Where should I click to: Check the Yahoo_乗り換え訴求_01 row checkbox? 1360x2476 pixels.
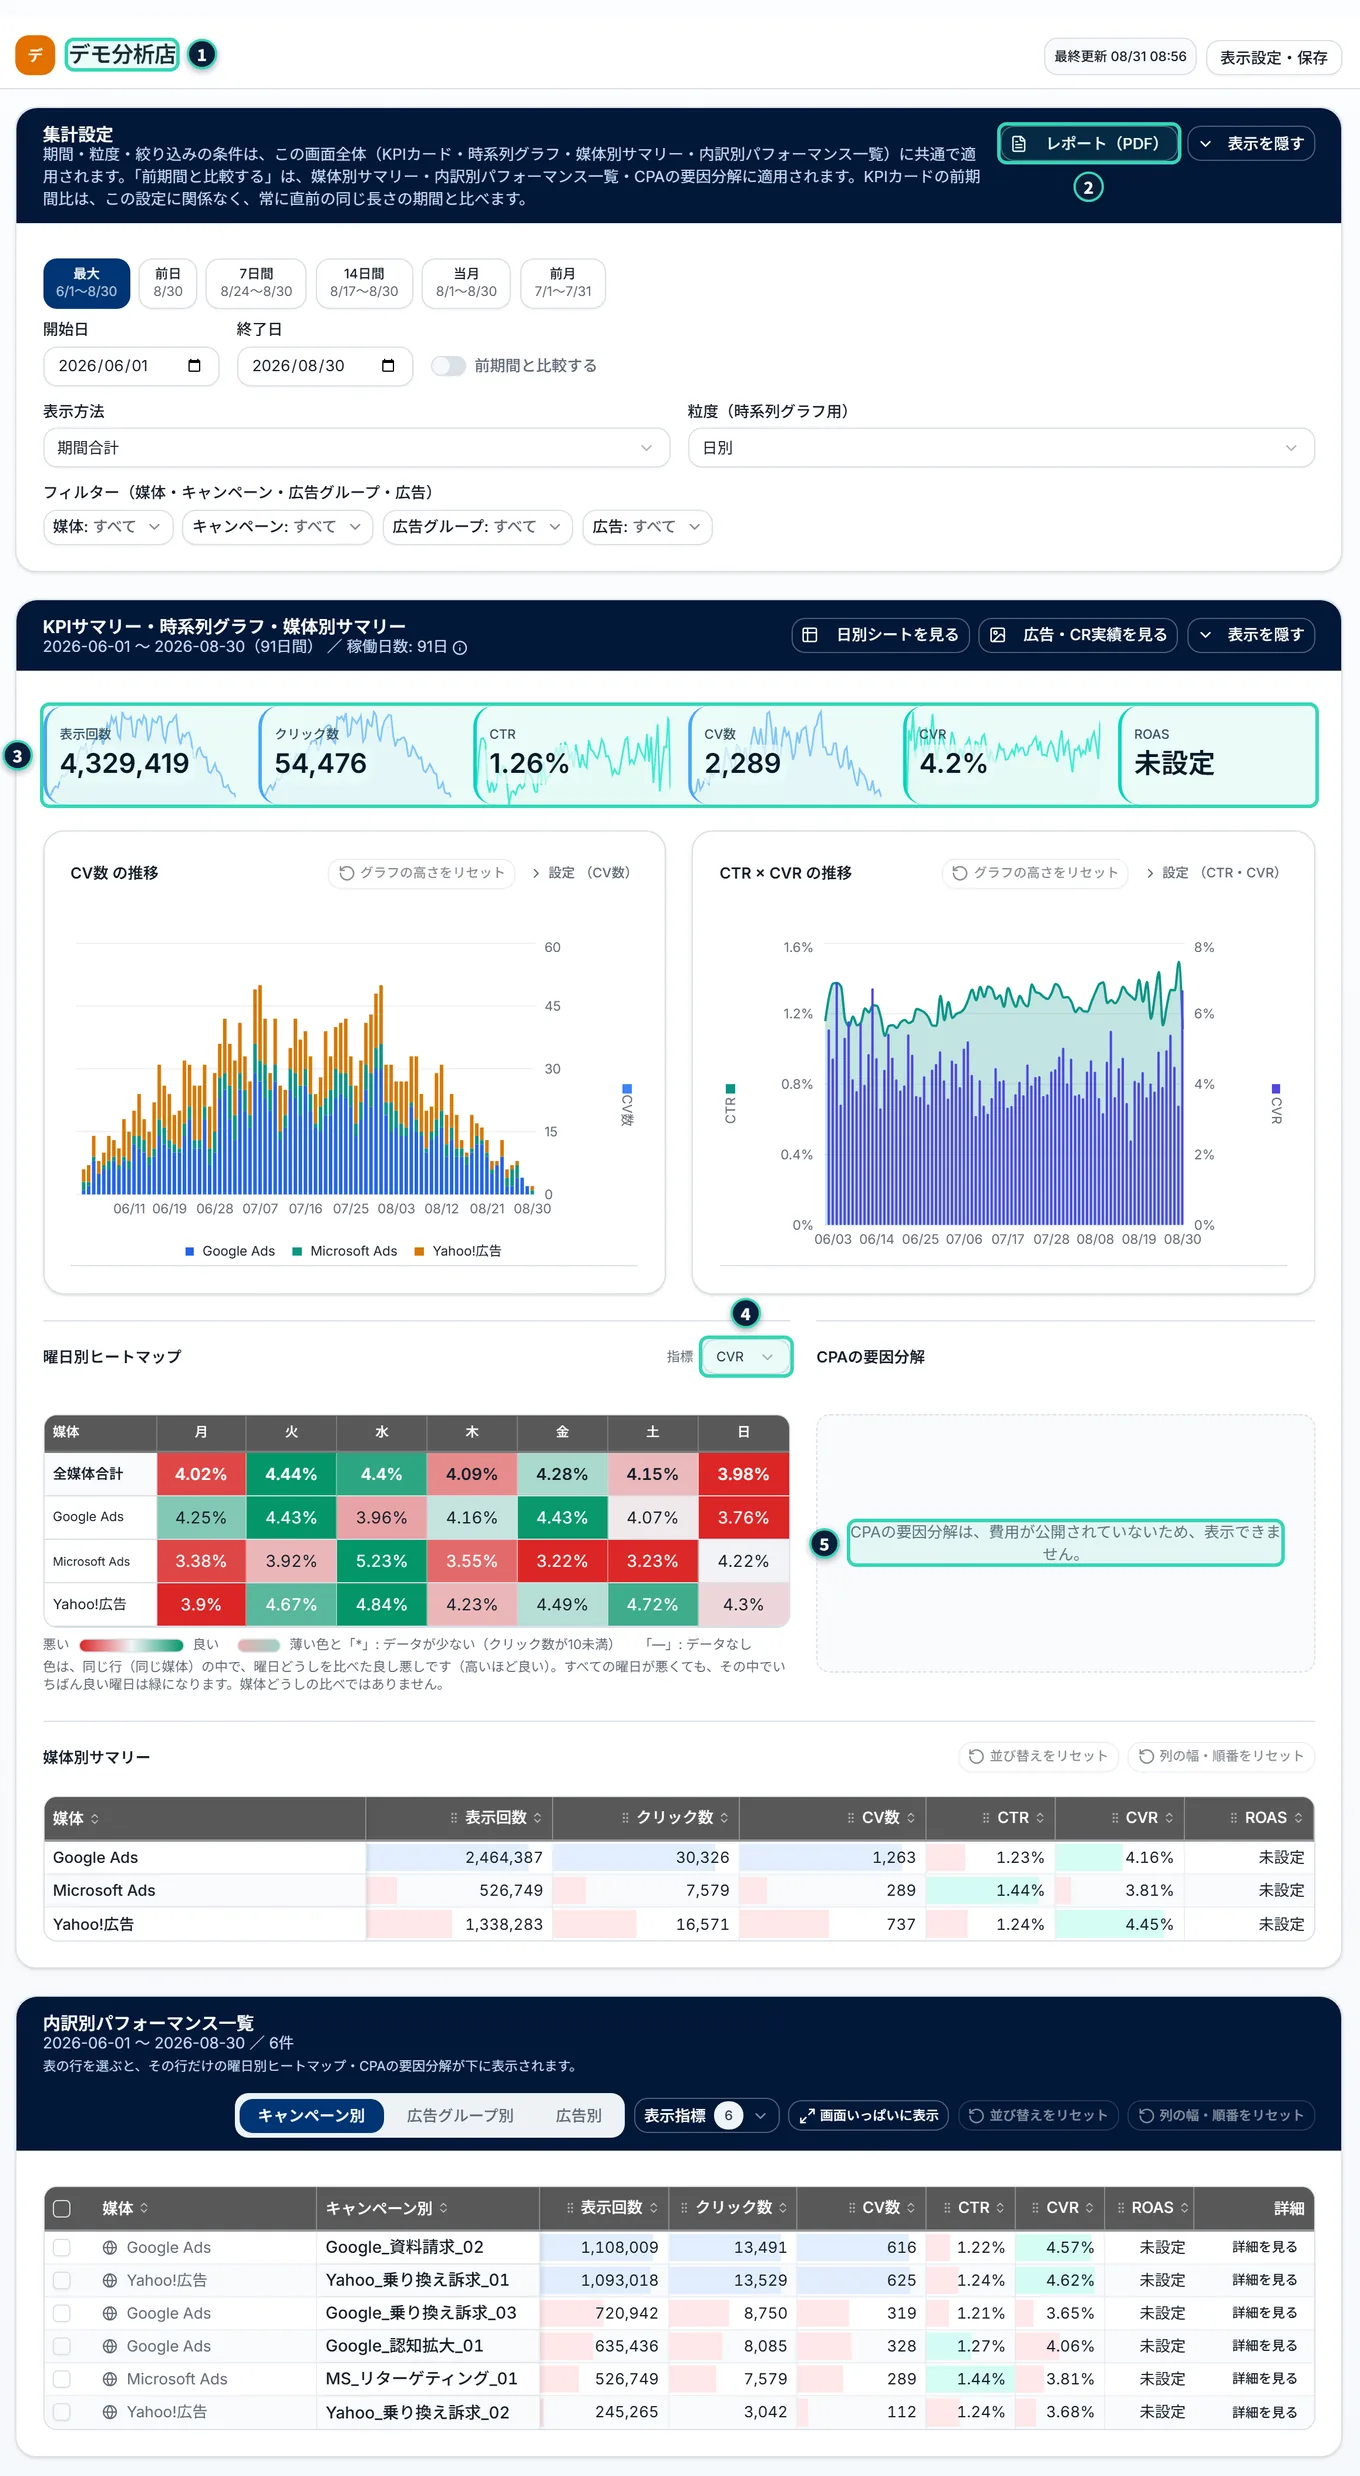pyautogui.click(x=62, y=2280)
